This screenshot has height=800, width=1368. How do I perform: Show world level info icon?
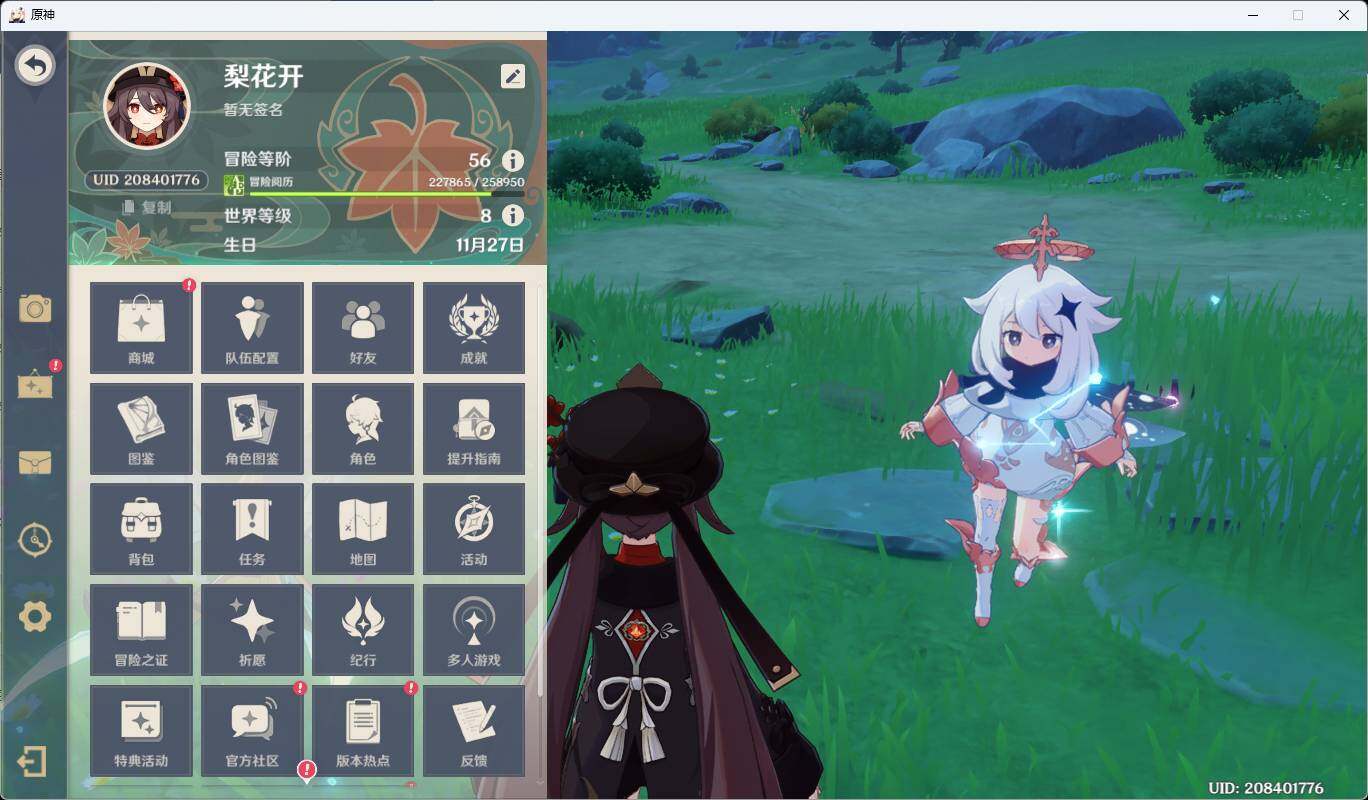pos(513,215)
